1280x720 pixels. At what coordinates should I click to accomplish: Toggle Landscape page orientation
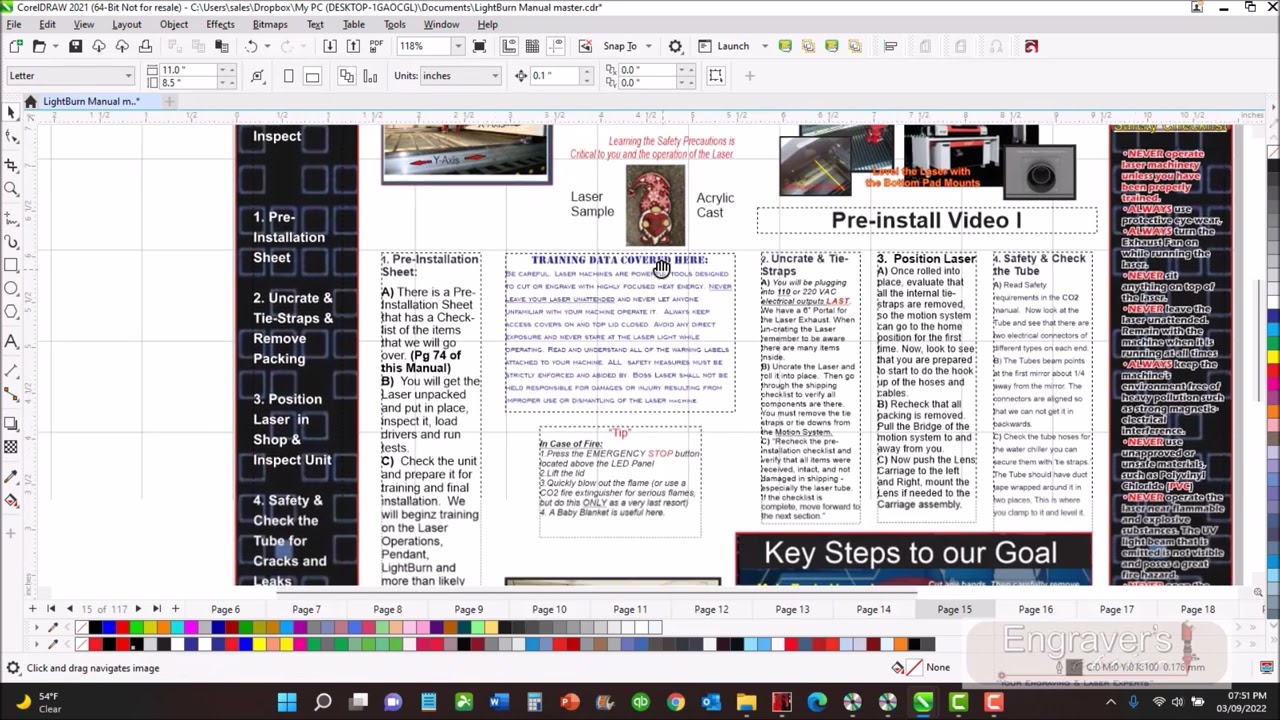(312, 76)
